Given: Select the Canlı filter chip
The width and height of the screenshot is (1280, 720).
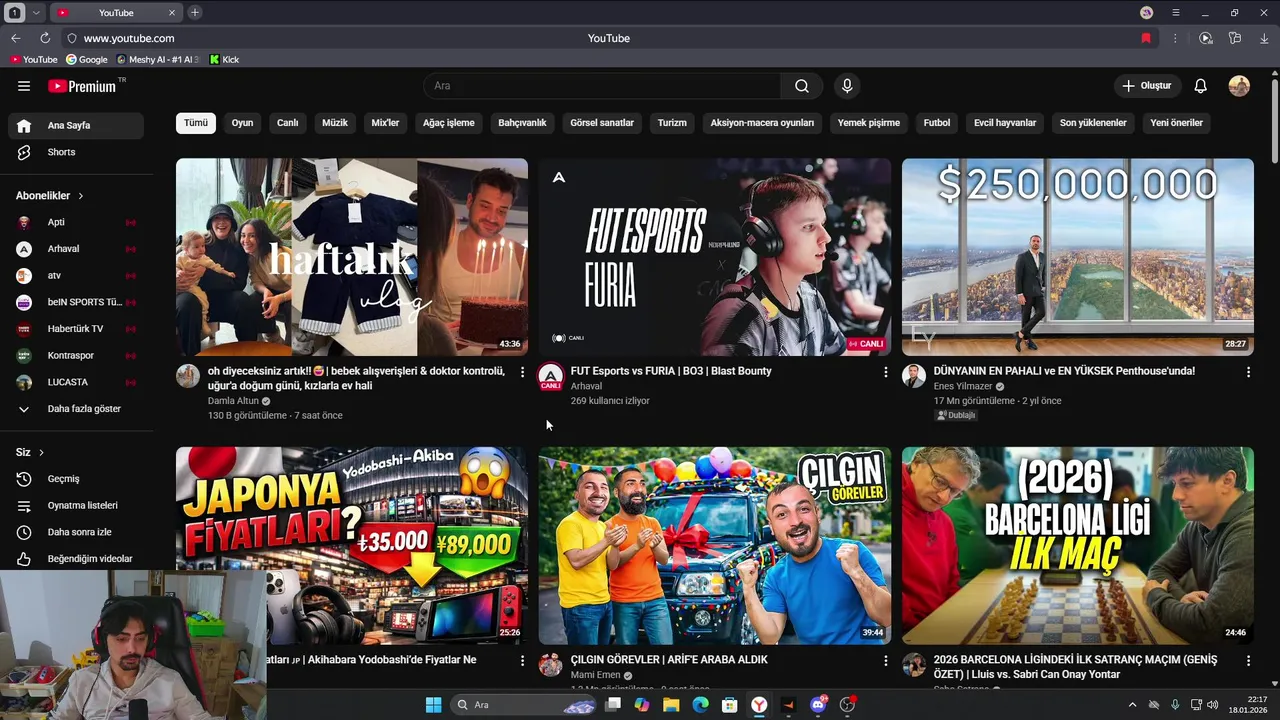Looking at the screenshot, I should click(288, 123).
